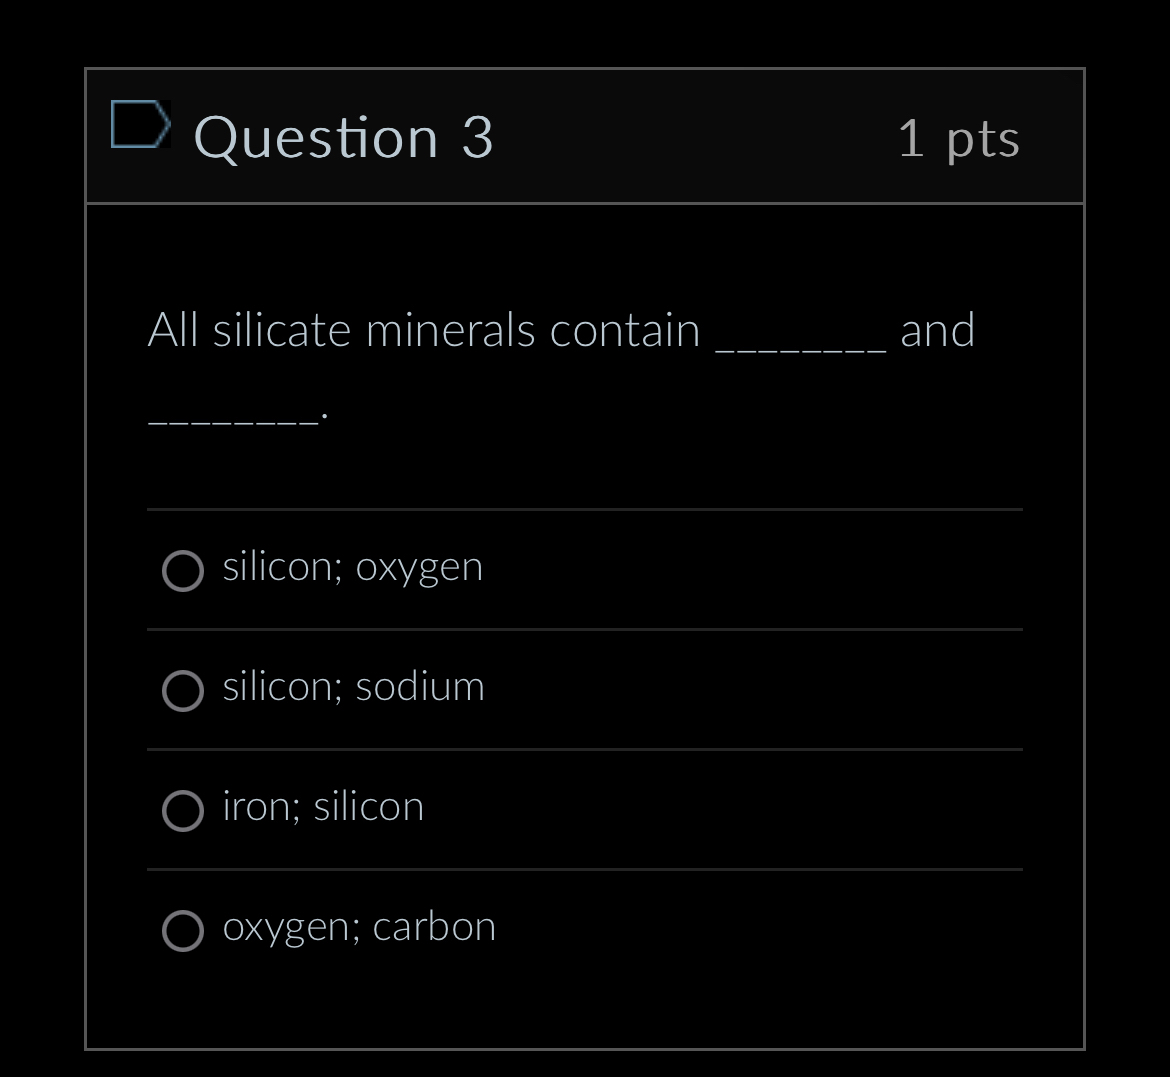
Task: Click the answer text "silicon; sodium"
Action: click(x=353, y=686)
